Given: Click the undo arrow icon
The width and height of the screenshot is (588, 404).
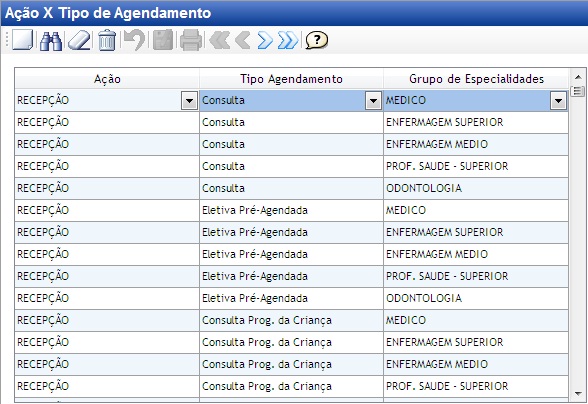Looking at the screenshot, I should (135, 41).
